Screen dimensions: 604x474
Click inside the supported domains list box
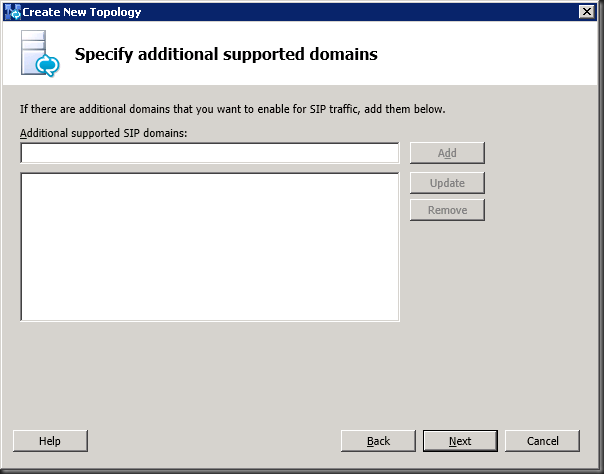[x=210, y=247]
